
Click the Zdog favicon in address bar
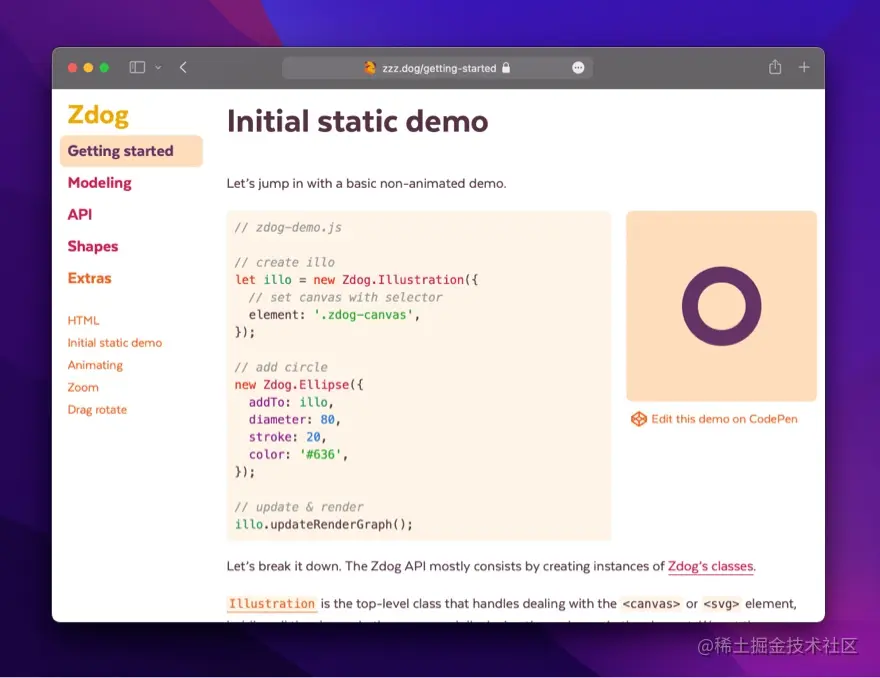369,68
